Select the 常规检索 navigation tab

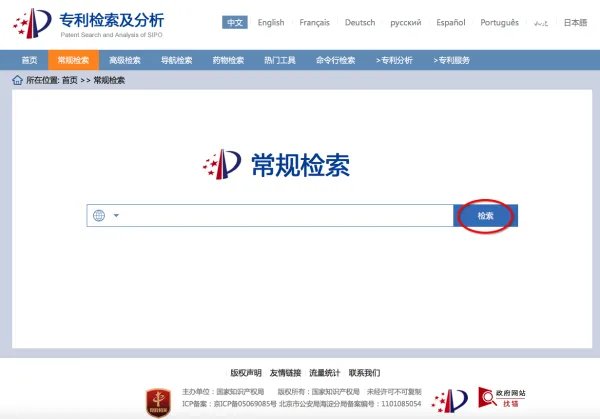(x=73, y=60)
